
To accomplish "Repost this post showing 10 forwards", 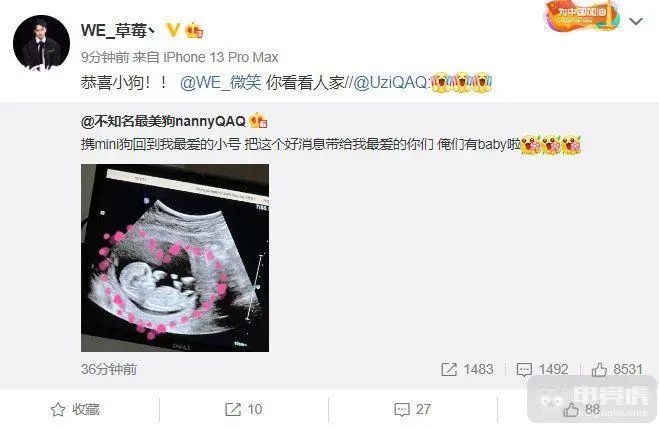I will click(x=244, y=409).
